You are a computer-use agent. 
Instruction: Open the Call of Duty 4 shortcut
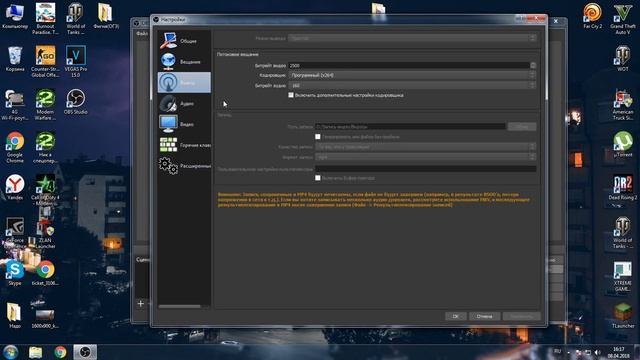(x=45, y=190)
